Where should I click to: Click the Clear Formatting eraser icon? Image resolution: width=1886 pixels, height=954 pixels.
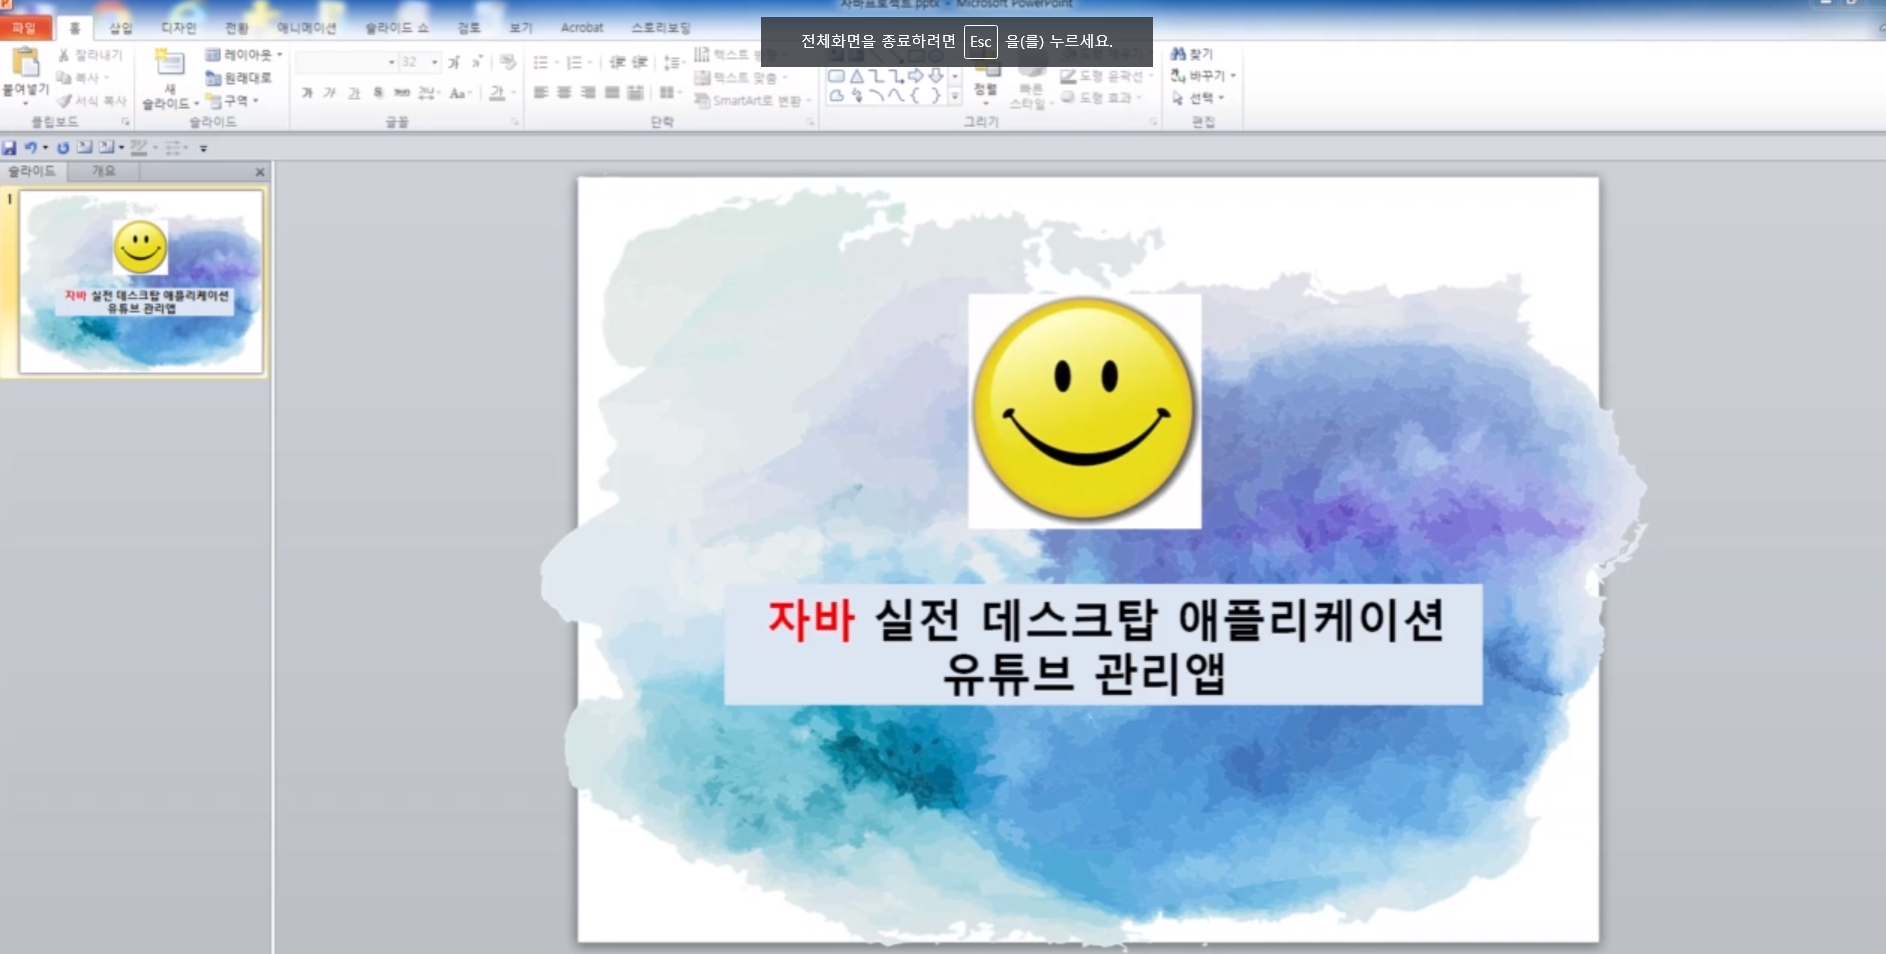tap(508, 62)
